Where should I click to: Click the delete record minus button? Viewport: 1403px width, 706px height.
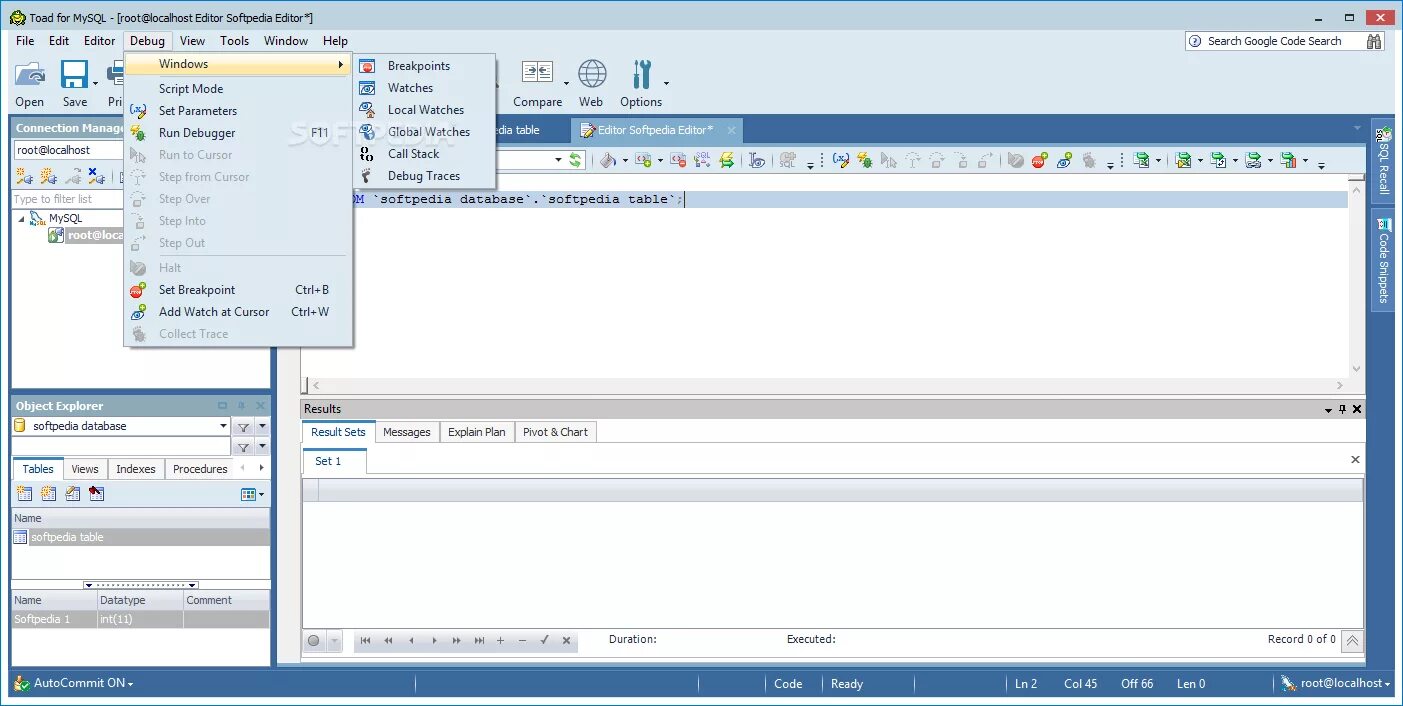(522, 640)
